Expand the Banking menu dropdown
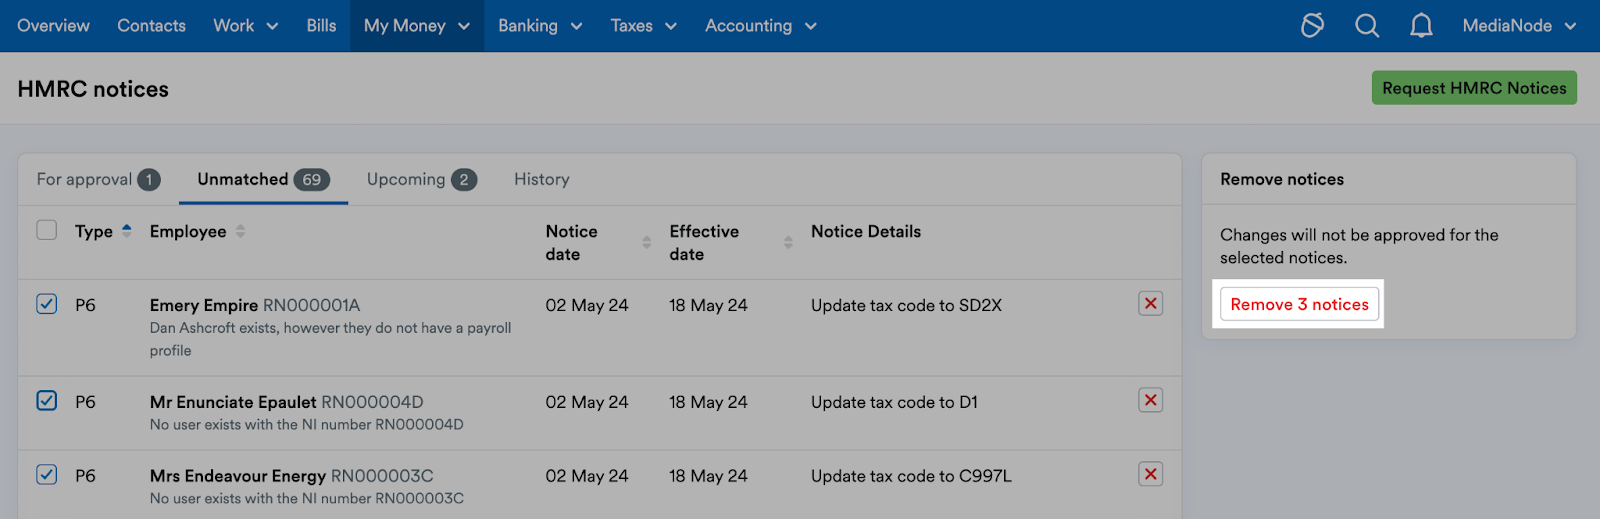 pos(540,26)
